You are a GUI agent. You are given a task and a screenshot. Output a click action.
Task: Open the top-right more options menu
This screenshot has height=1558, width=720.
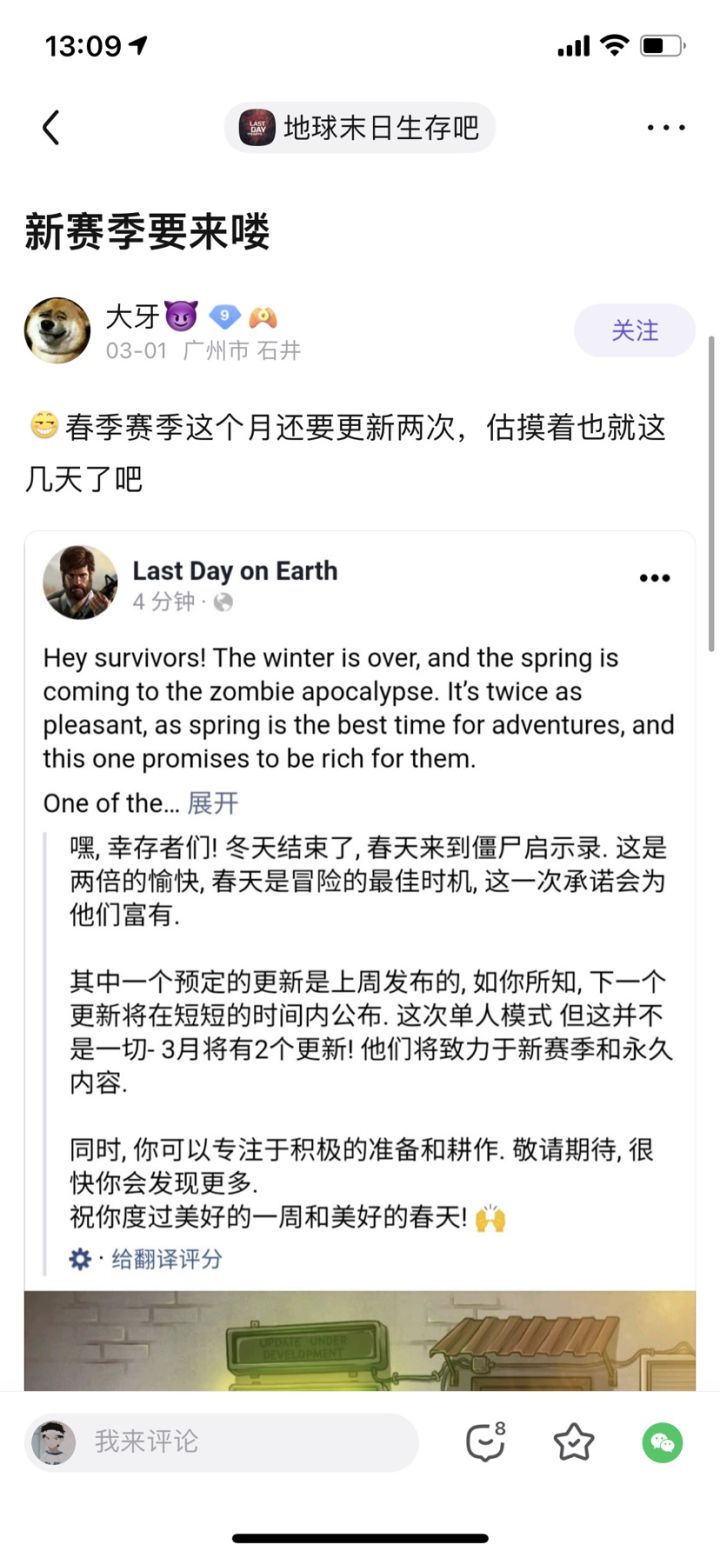665,128
